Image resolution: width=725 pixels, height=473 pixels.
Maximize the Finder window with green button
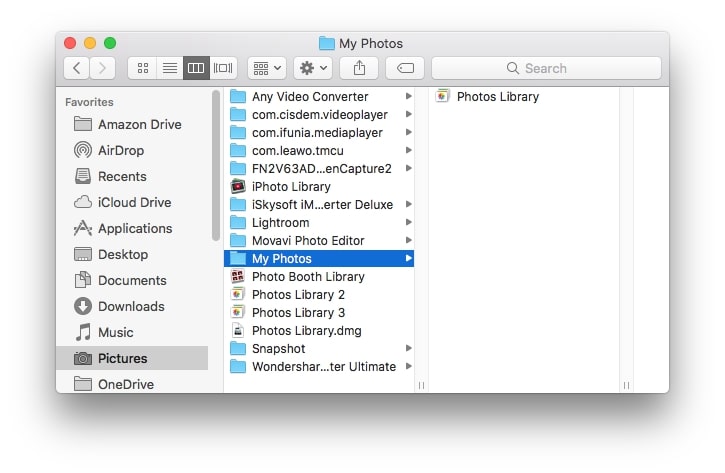pyautogui.click(x=110, y=43)
